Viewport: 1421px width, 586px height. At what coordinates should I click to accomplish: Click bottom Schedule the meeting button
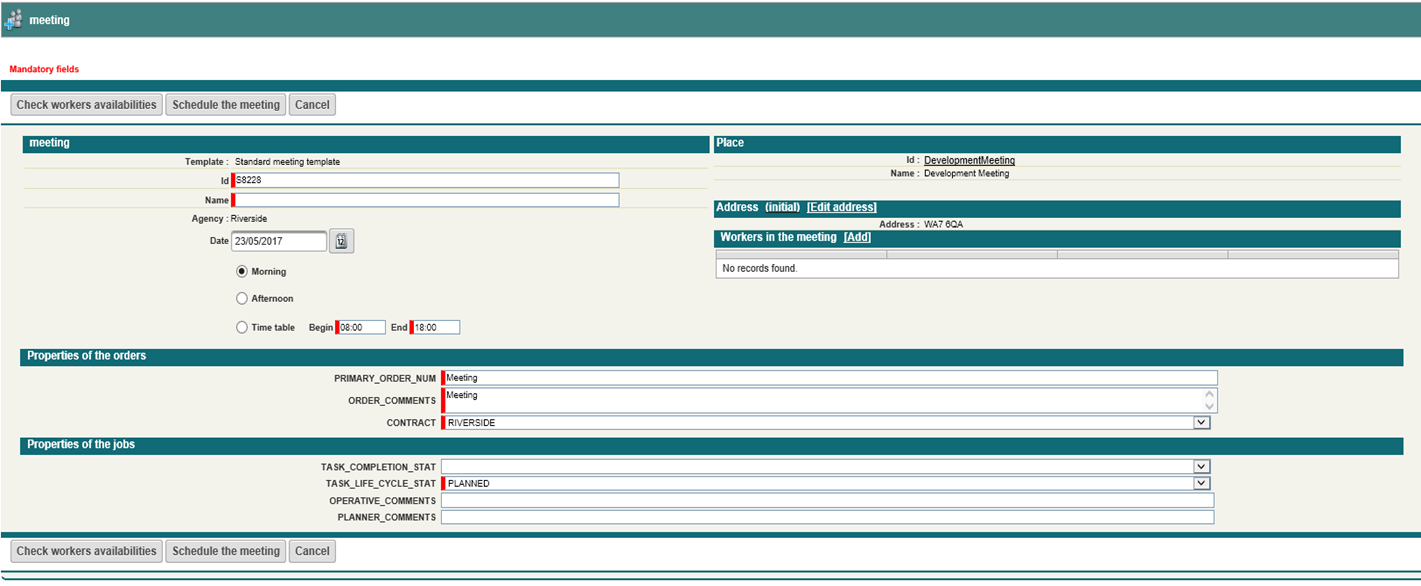226,551
